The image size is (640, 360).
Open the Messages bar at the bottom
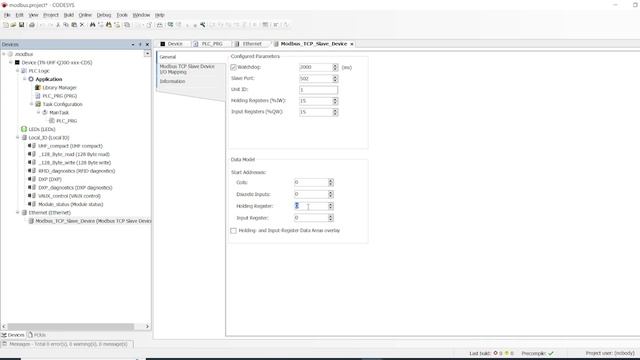67,344
